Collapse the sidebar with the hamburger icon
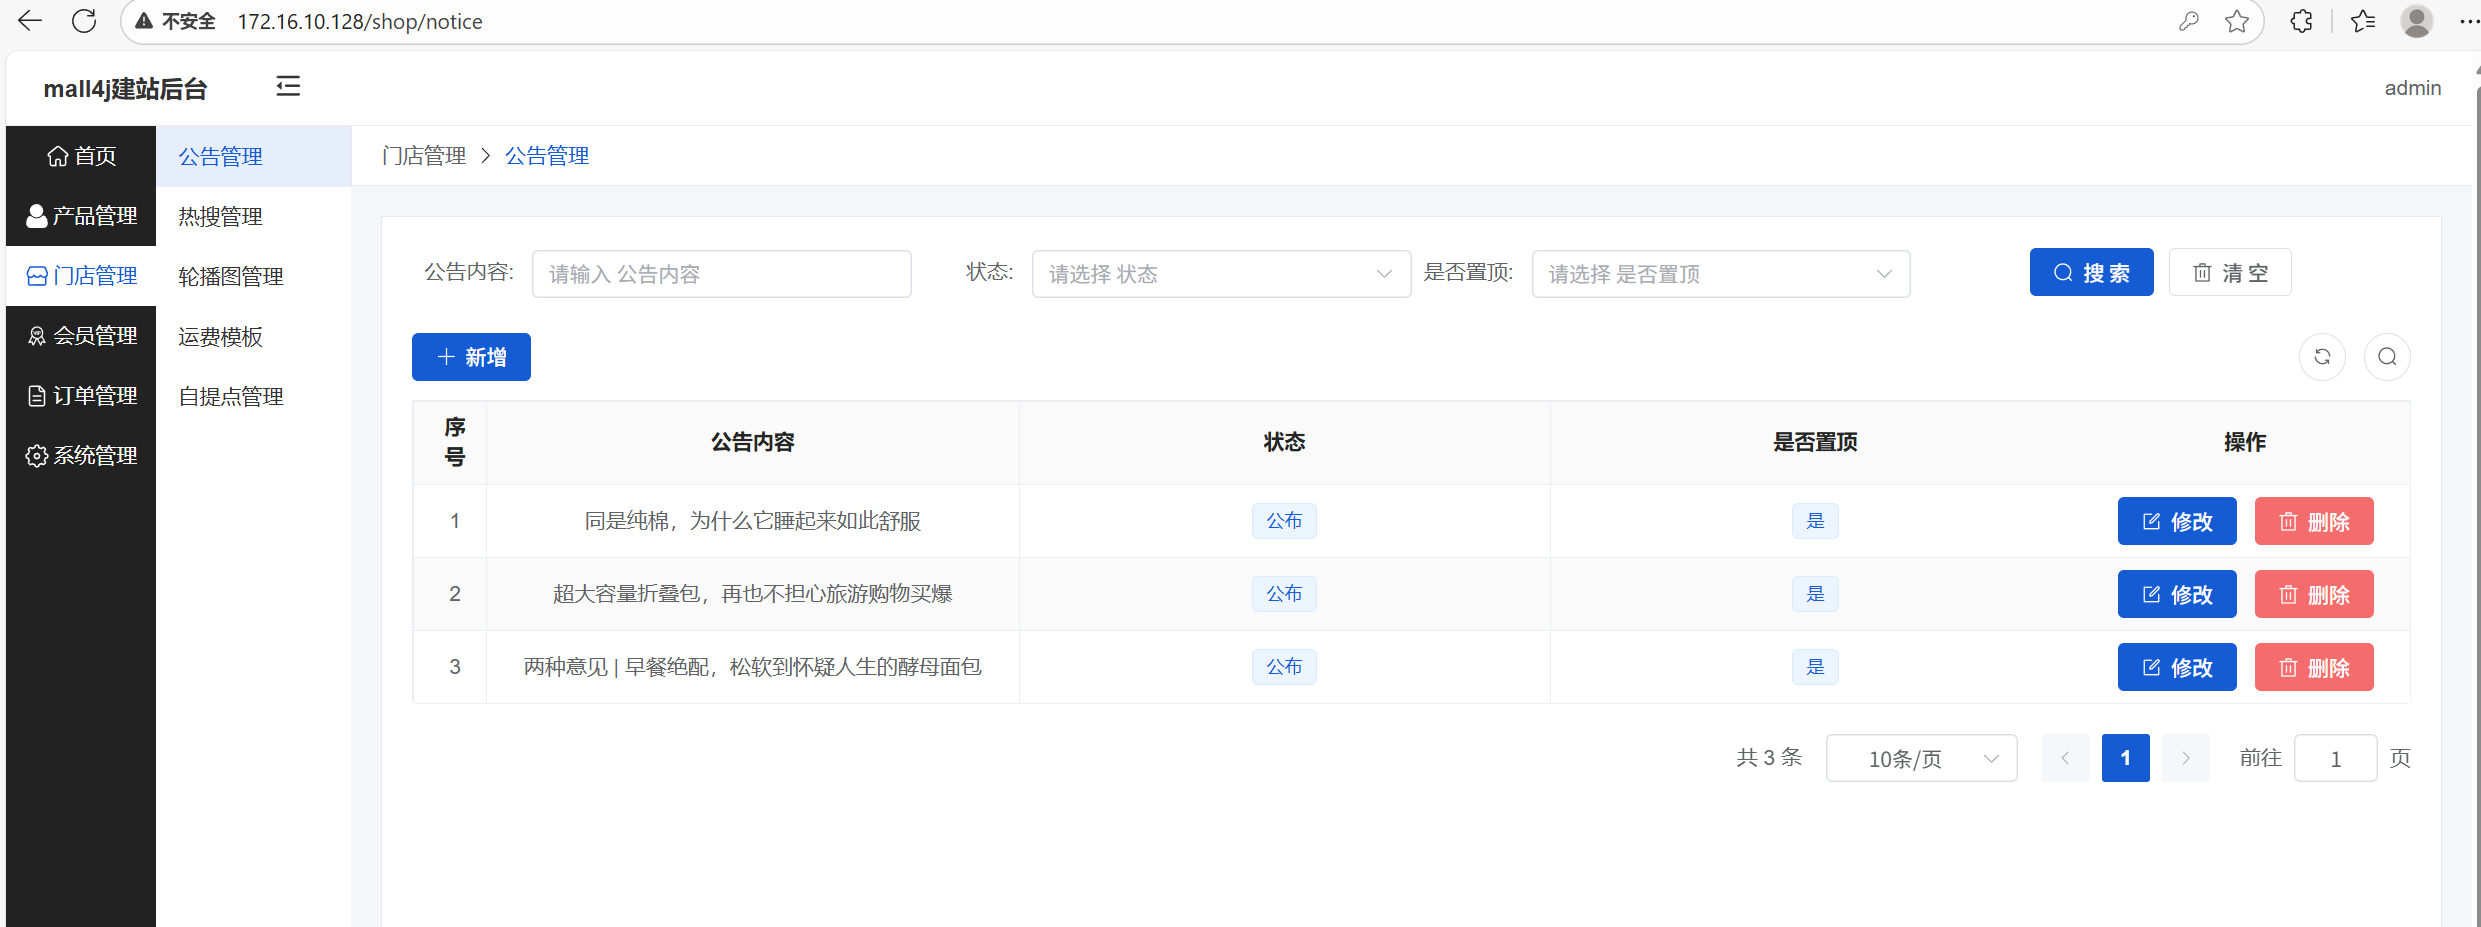2481x927 pixels. [288, 87]
